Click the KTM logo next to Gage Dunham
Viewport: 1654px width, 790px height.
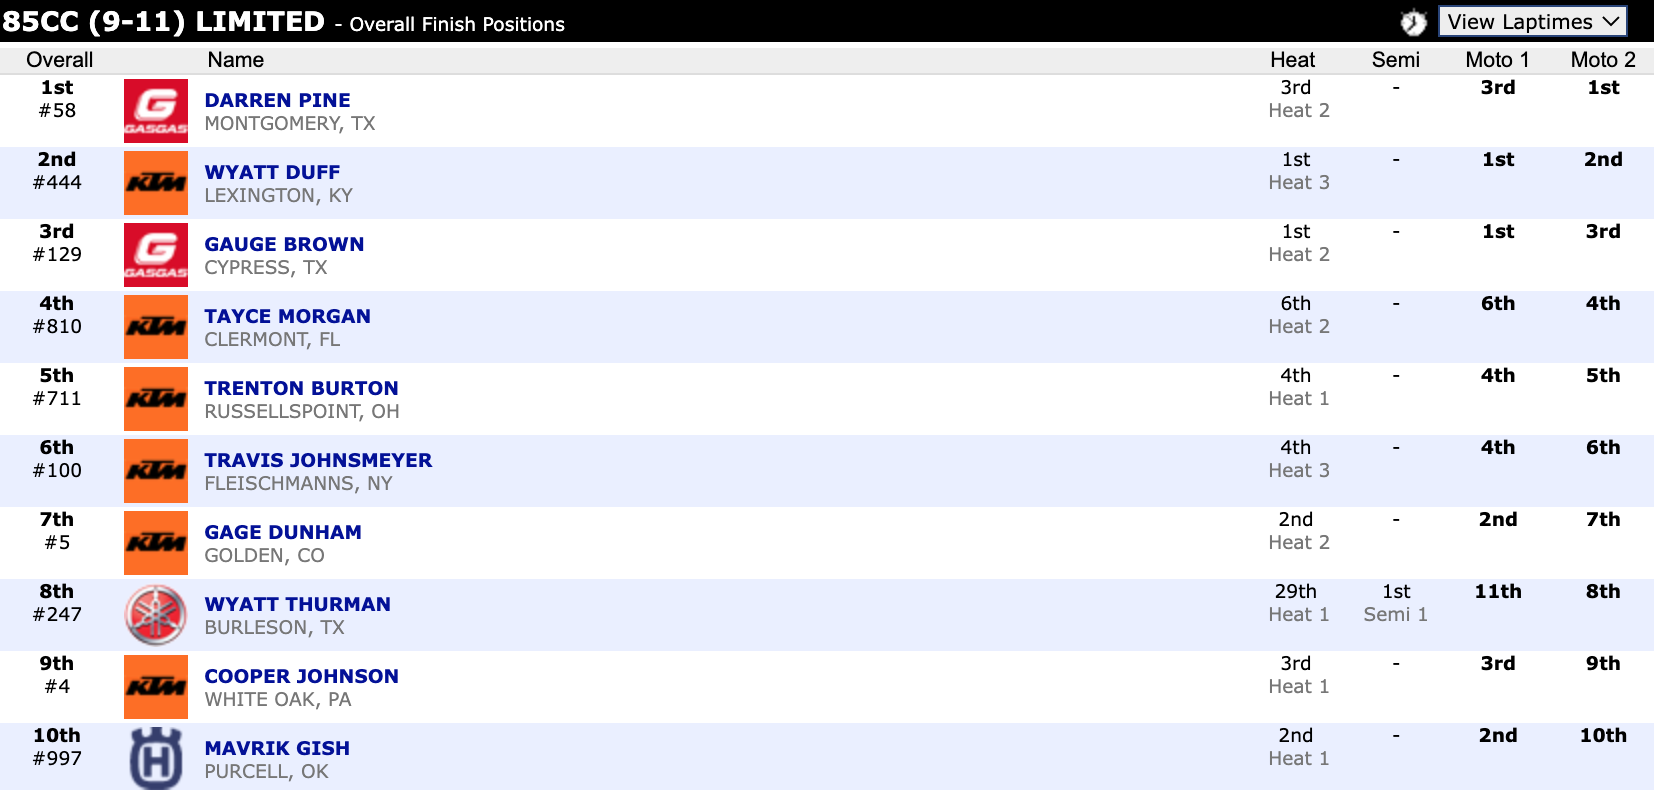(x=155, y=543)
